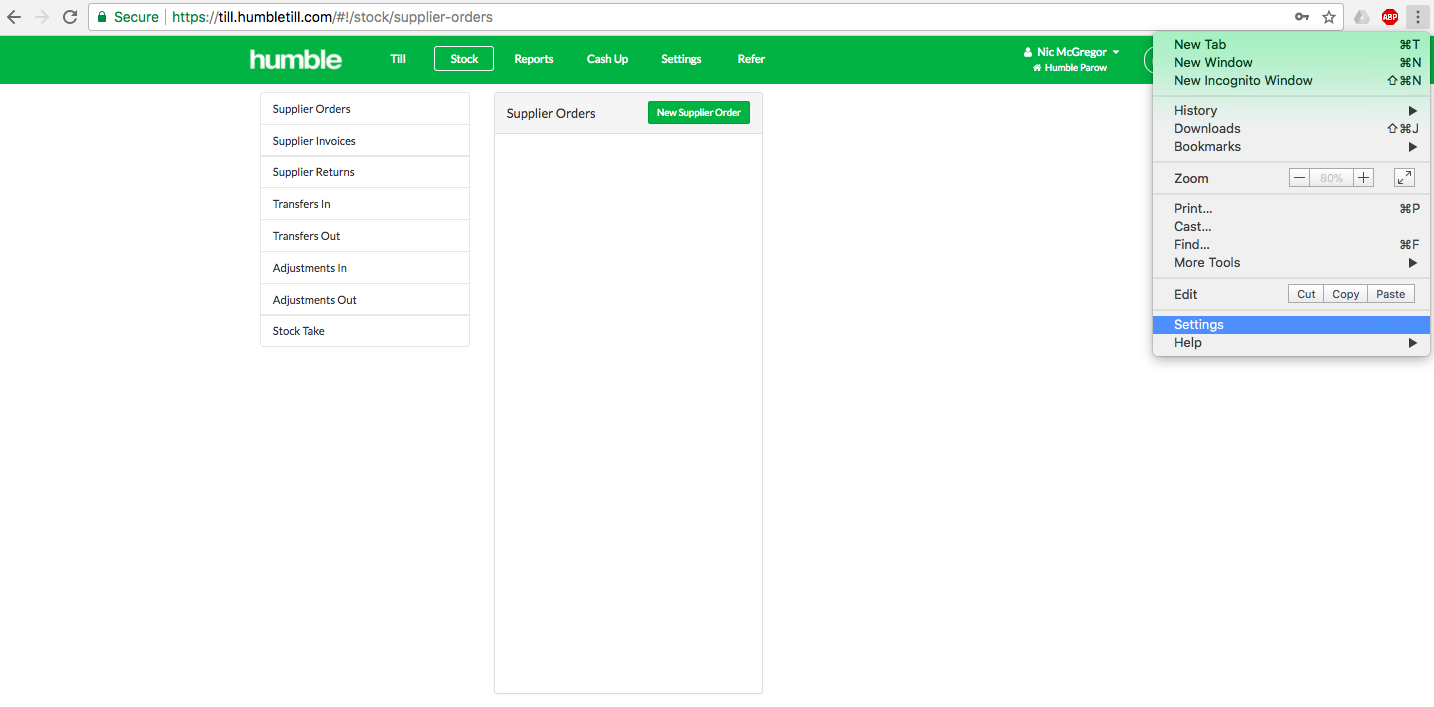Select Adjustments Out in sidebar
This screenshot has width=1434, height=707.
click(x=365, y=300)
